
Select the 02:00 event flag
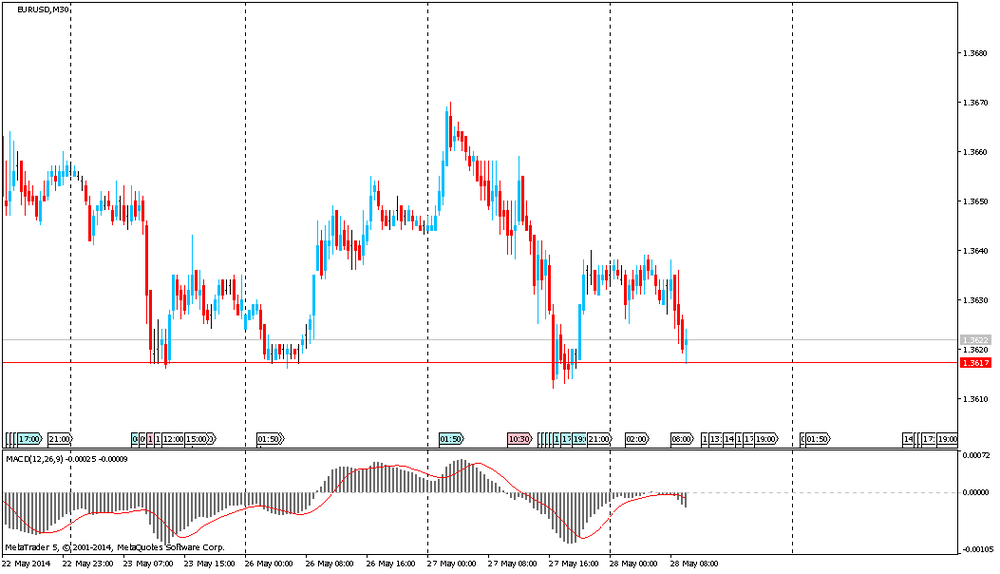636,438
